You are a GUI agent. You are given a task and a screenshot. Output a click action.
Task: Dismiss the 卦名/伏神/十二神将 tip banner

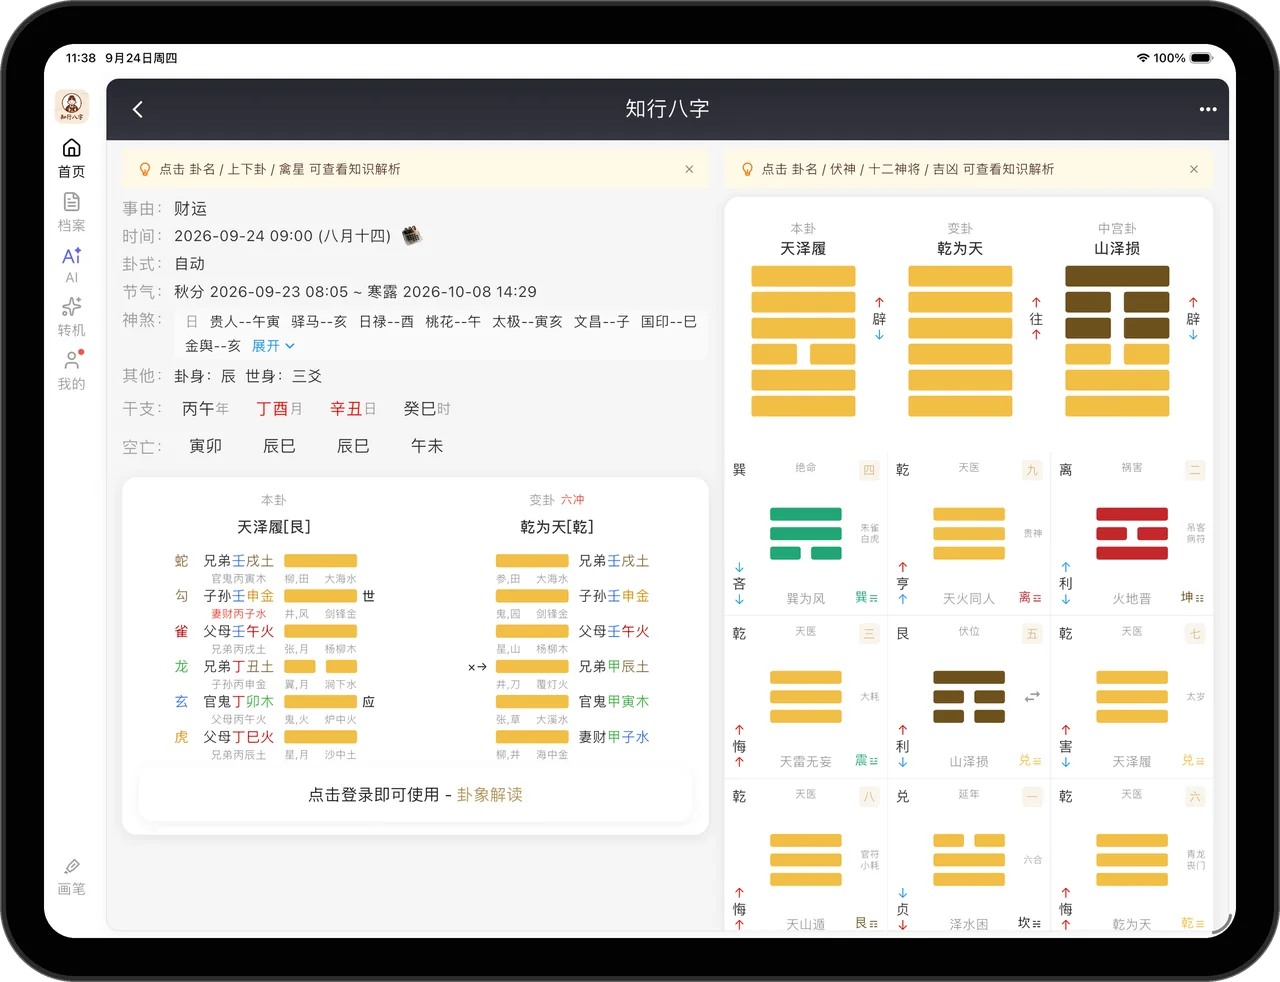point(1194,169)
